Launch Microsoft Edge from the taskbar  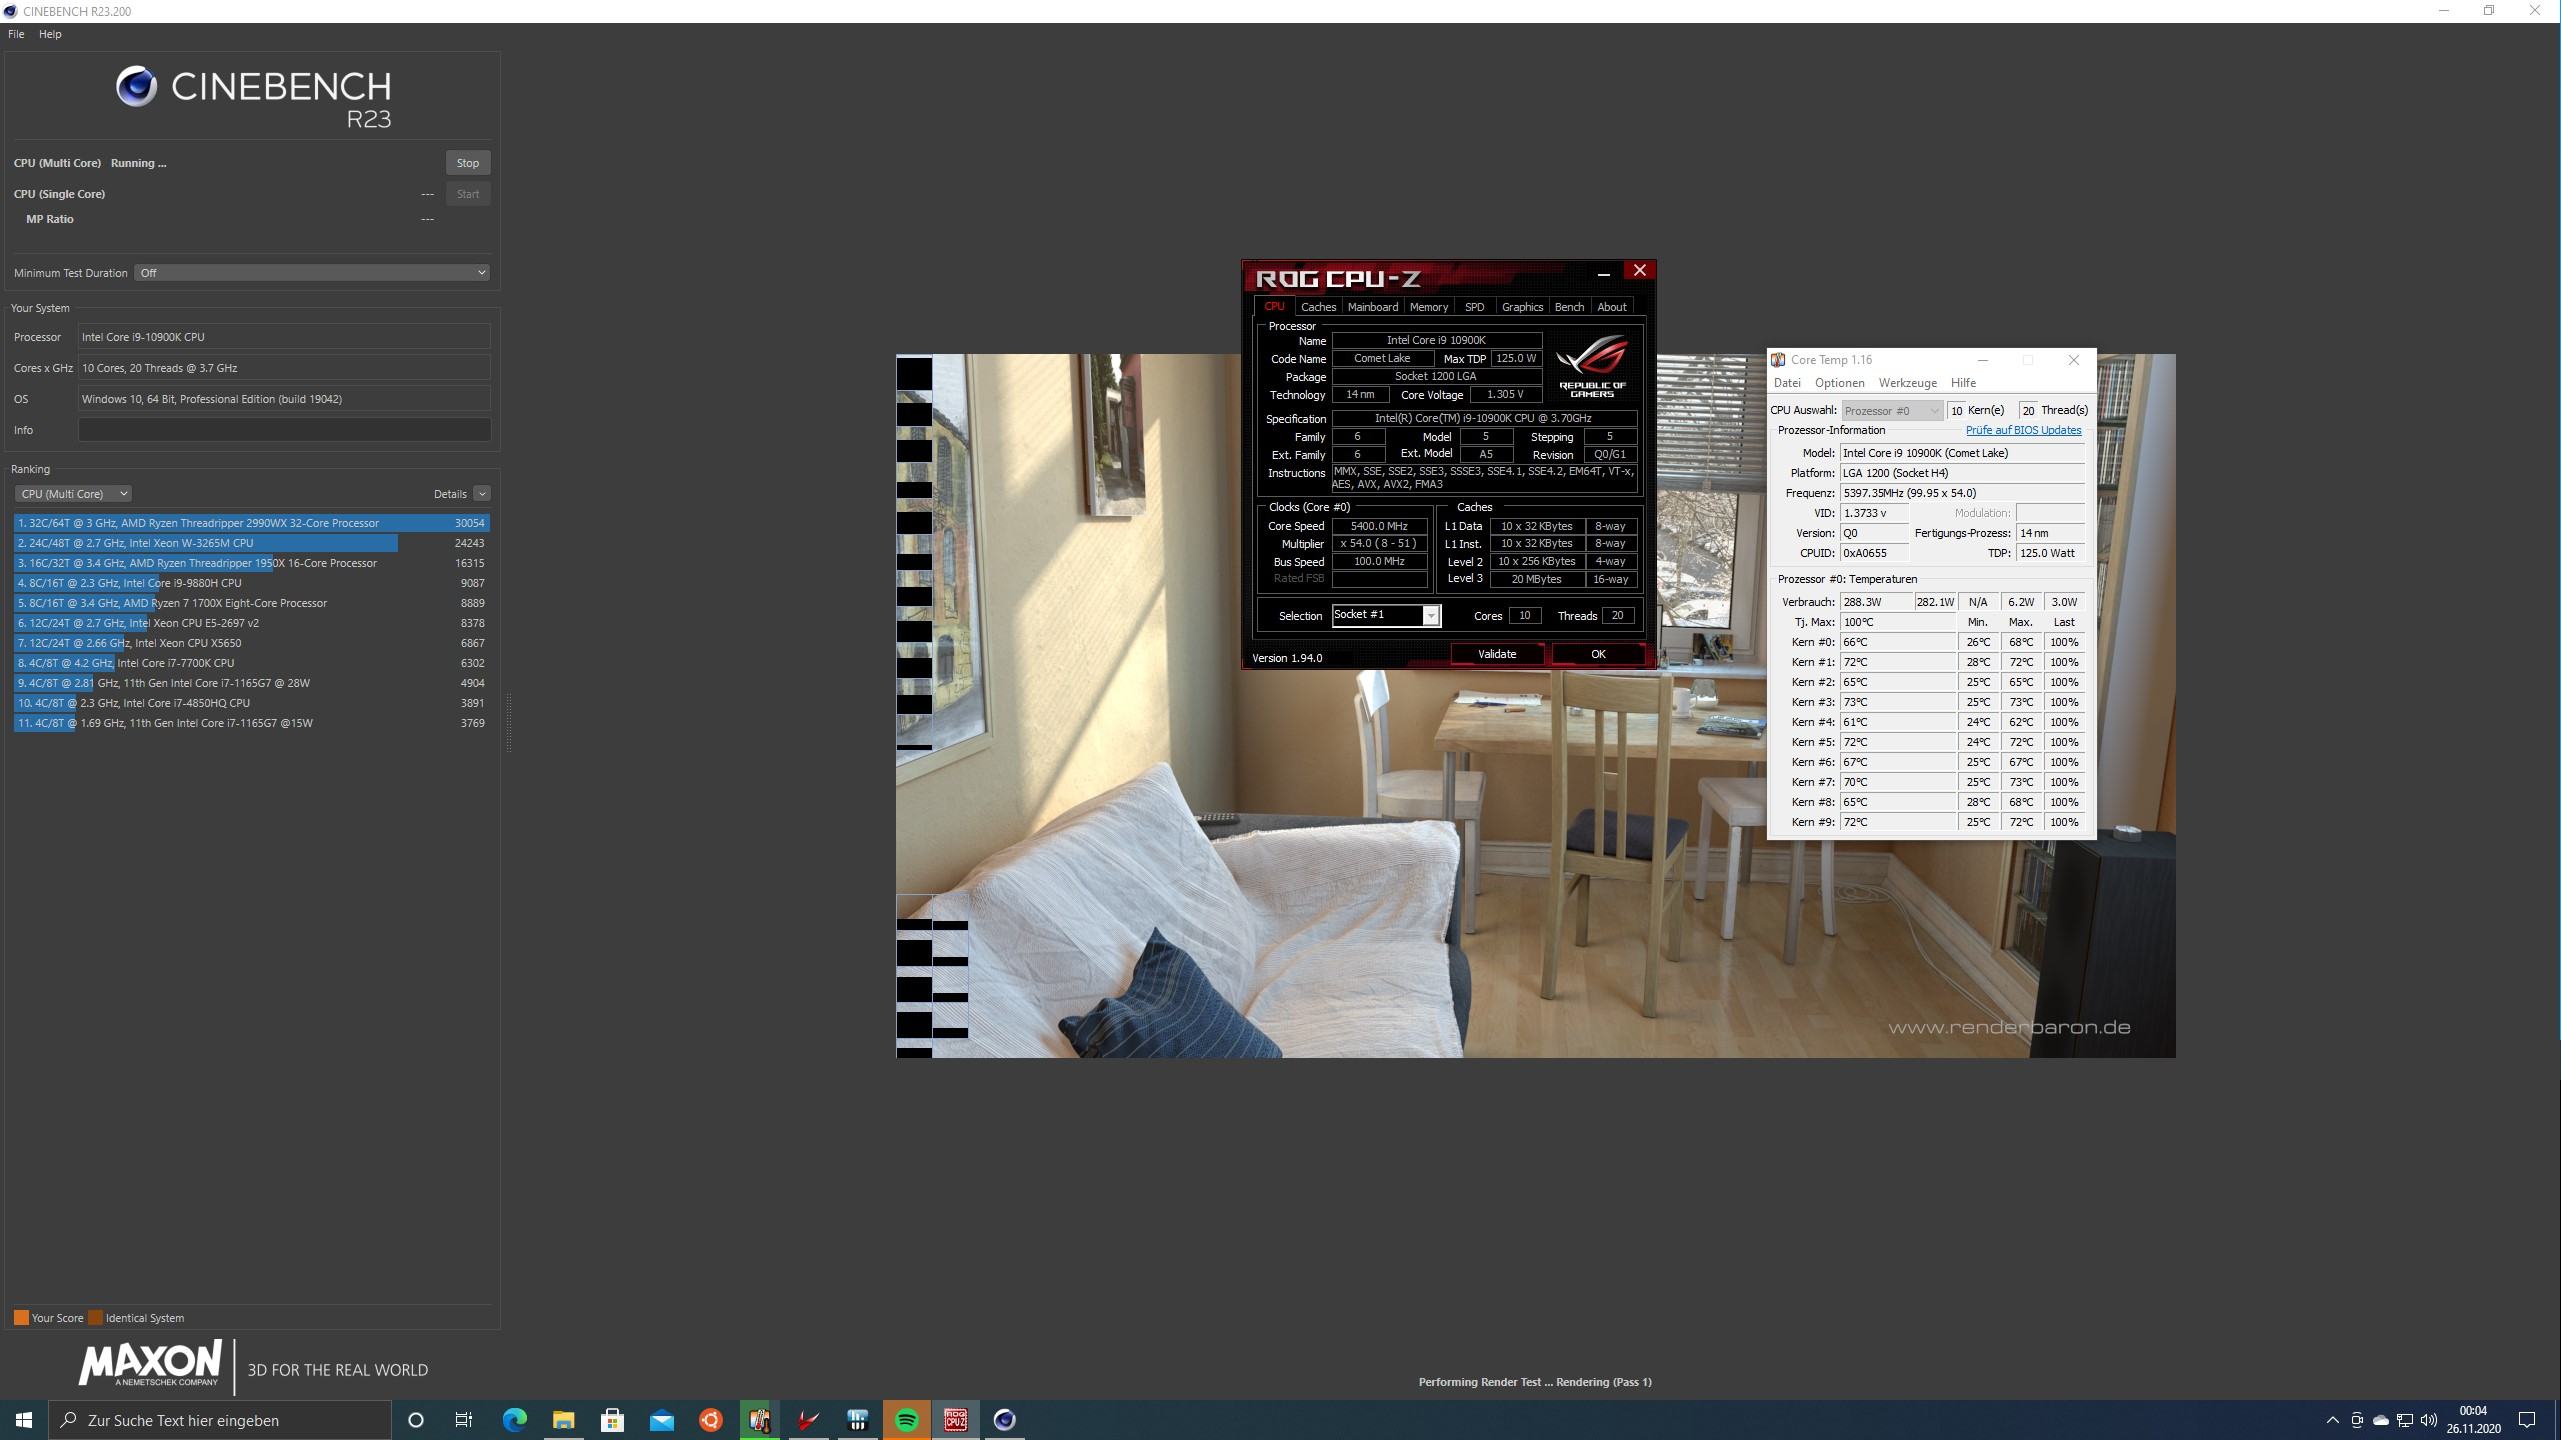514,1420
